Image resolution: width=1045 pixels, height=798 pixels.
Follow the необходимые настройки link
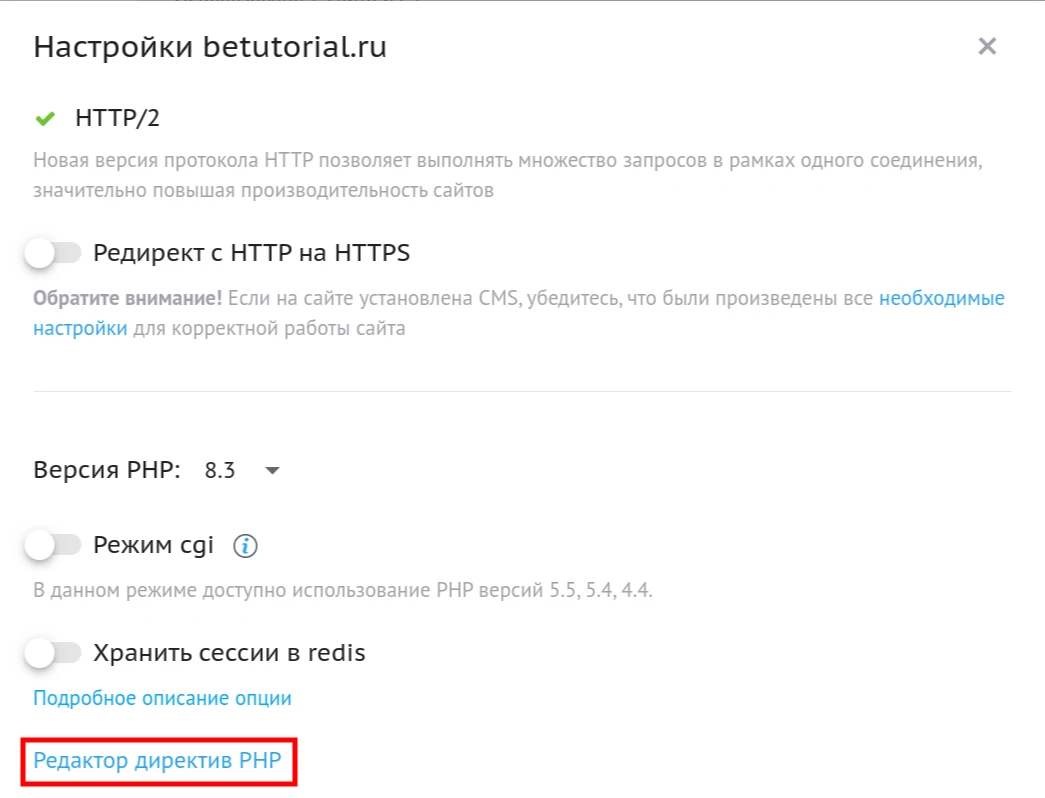click(x=942, y=298)
